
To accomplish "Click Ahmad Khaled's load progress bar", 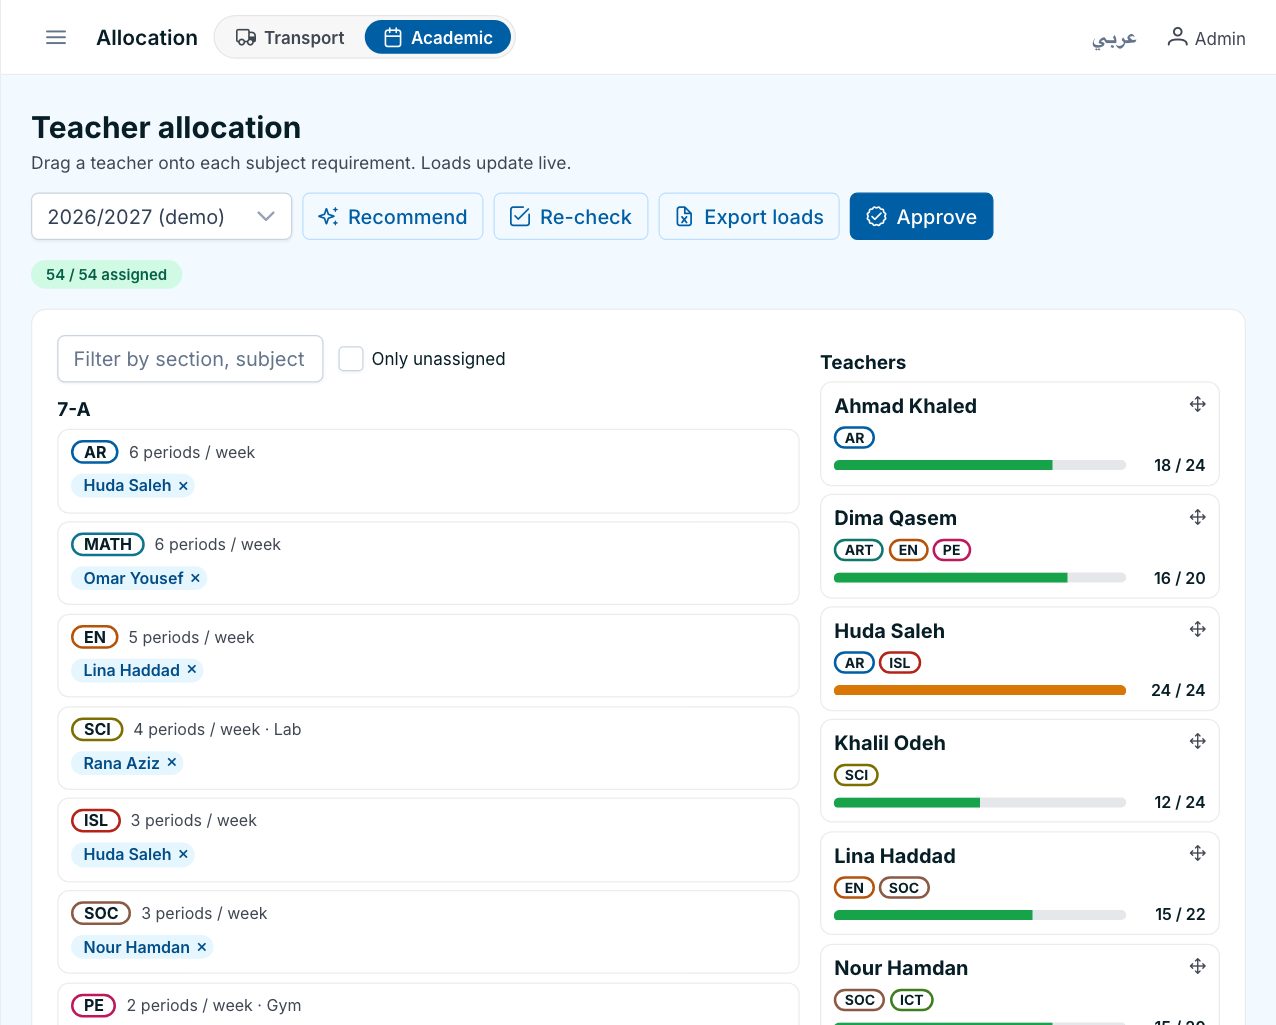I will pos(980,465).
